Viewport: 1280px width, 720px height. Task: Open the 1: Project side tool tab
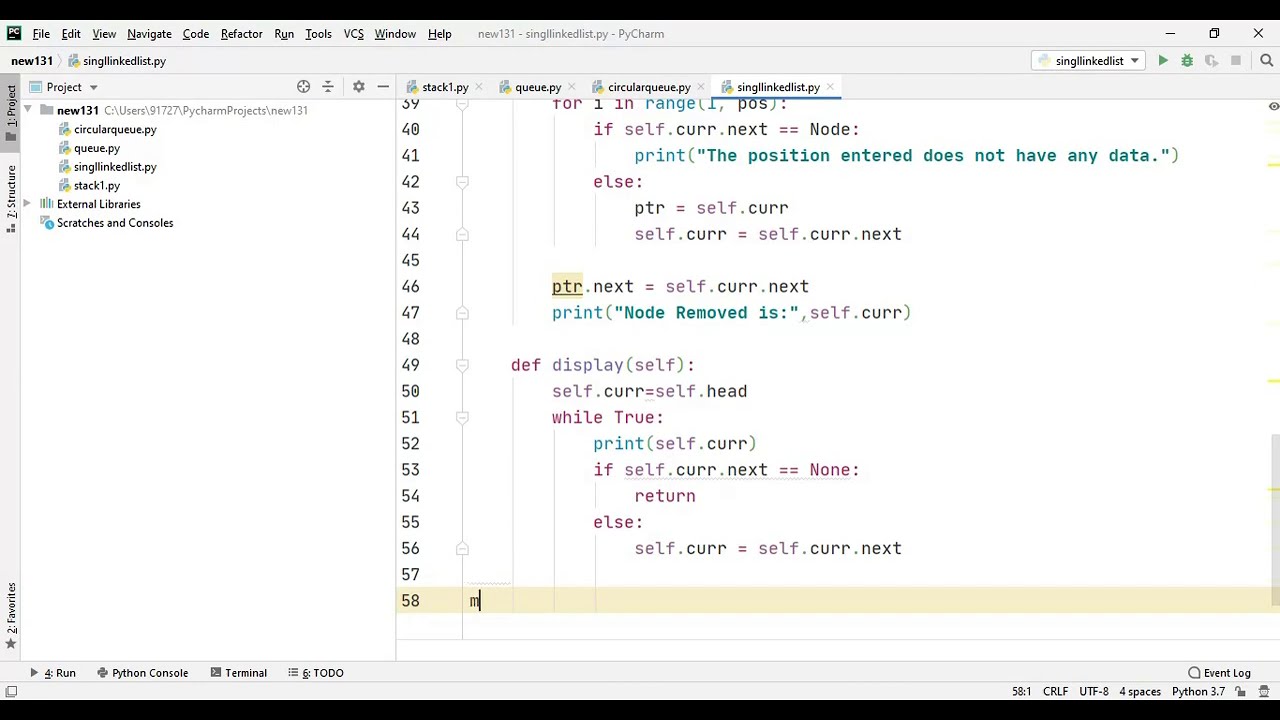point(11,112)
